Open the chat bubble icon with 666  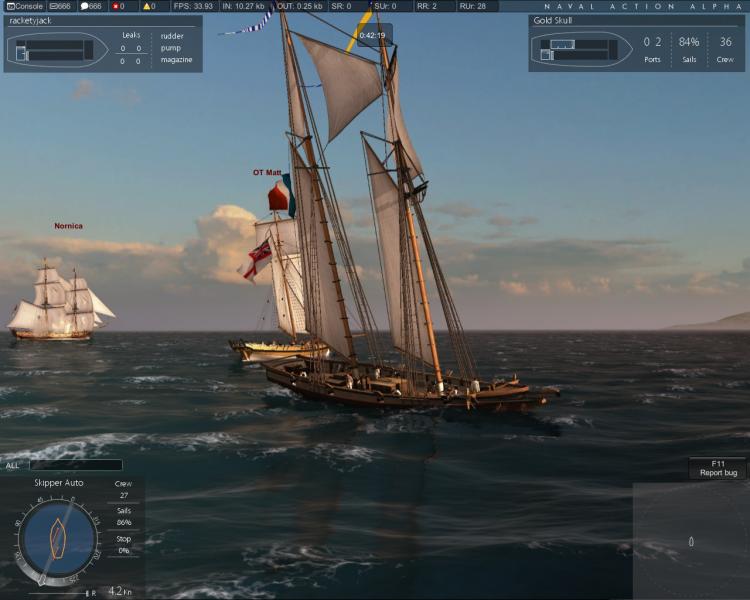[x=91, y=6]
